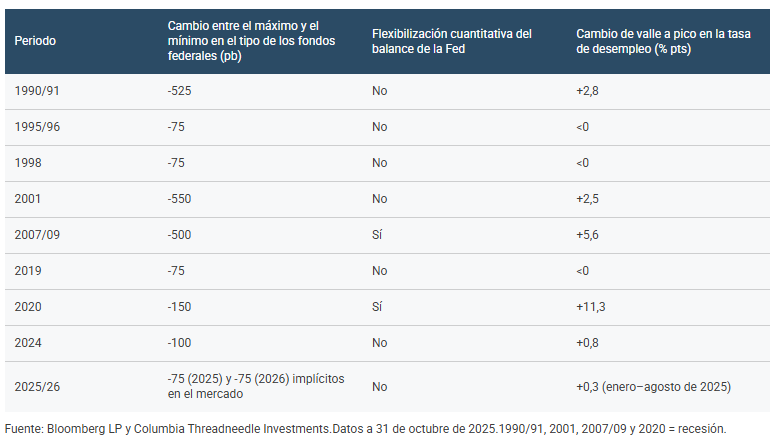Click the federal funds rate change column header
Viewport: 784px width, 444px height.
pos(251,40)
